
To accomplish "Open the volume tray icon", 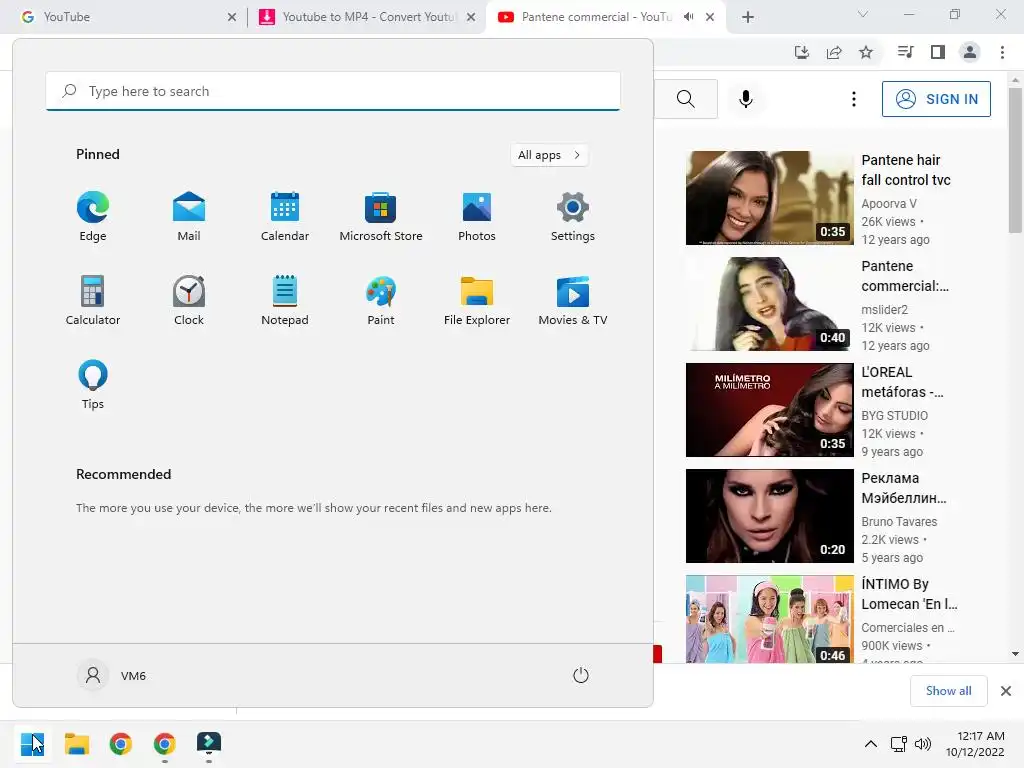I will pyautogui.click(x=923, y=744).
